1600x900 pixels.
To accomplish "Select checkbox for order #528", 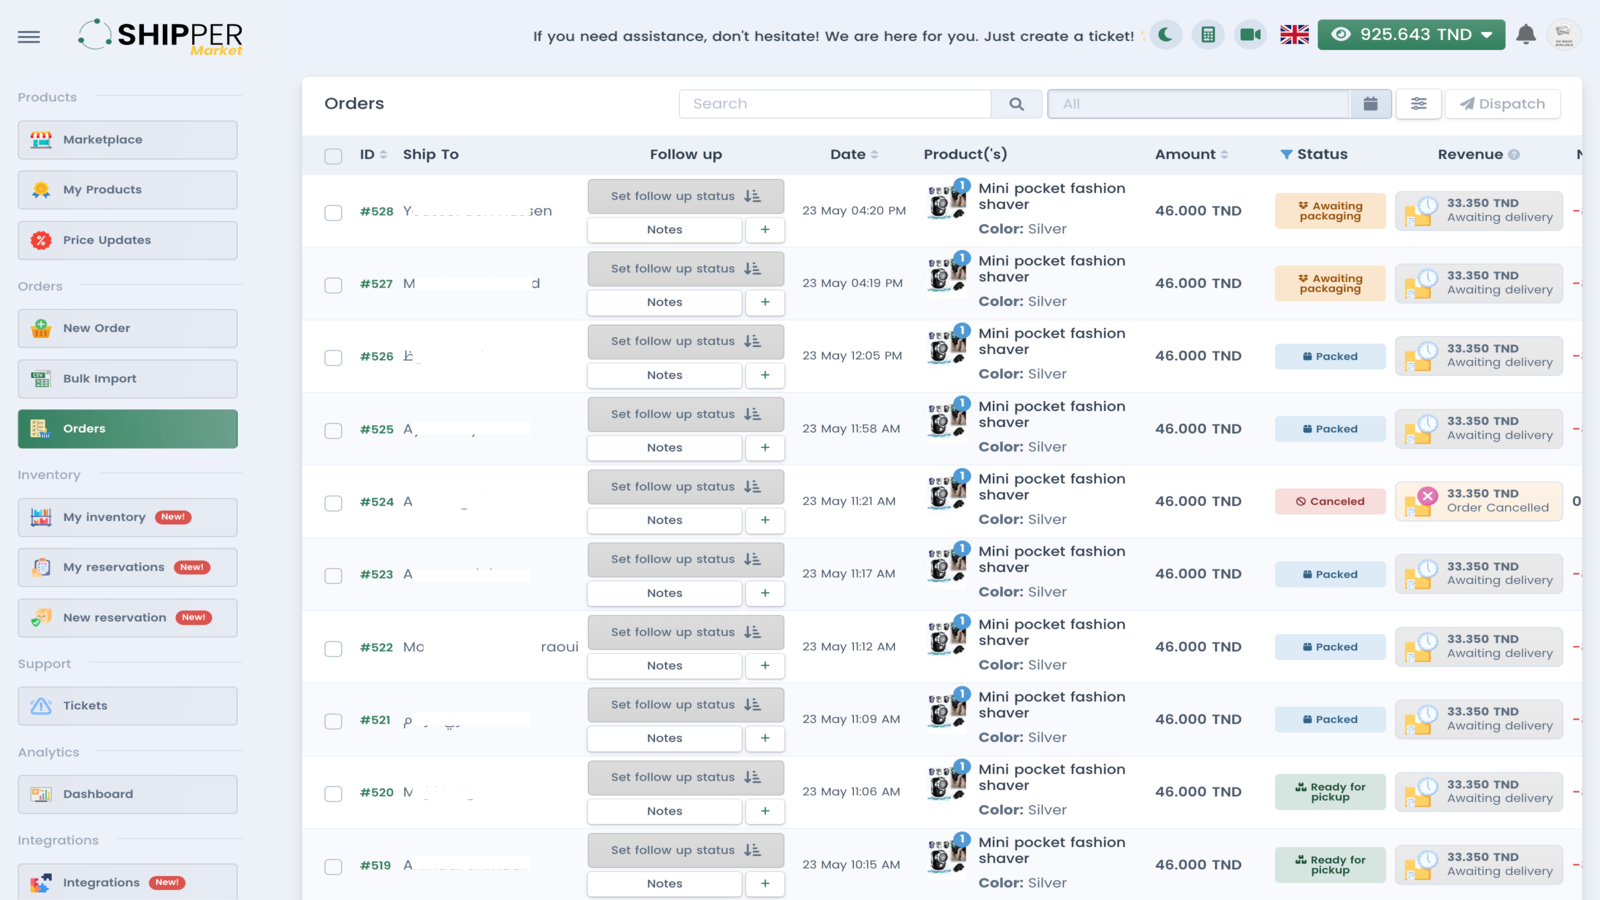I will (333, 212).
